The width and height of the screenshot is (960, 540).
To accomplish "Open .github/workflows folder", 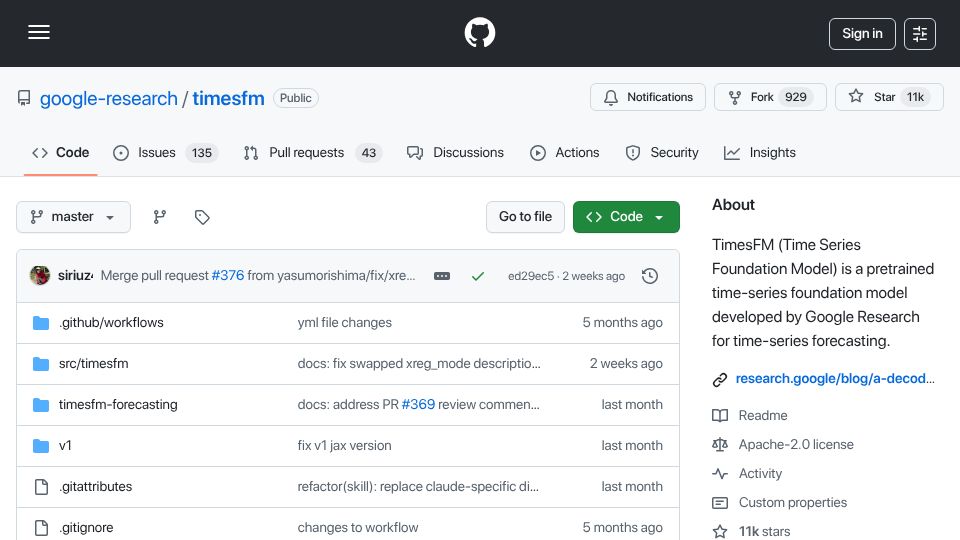I will pyautogui.click(x=111, y=323).
